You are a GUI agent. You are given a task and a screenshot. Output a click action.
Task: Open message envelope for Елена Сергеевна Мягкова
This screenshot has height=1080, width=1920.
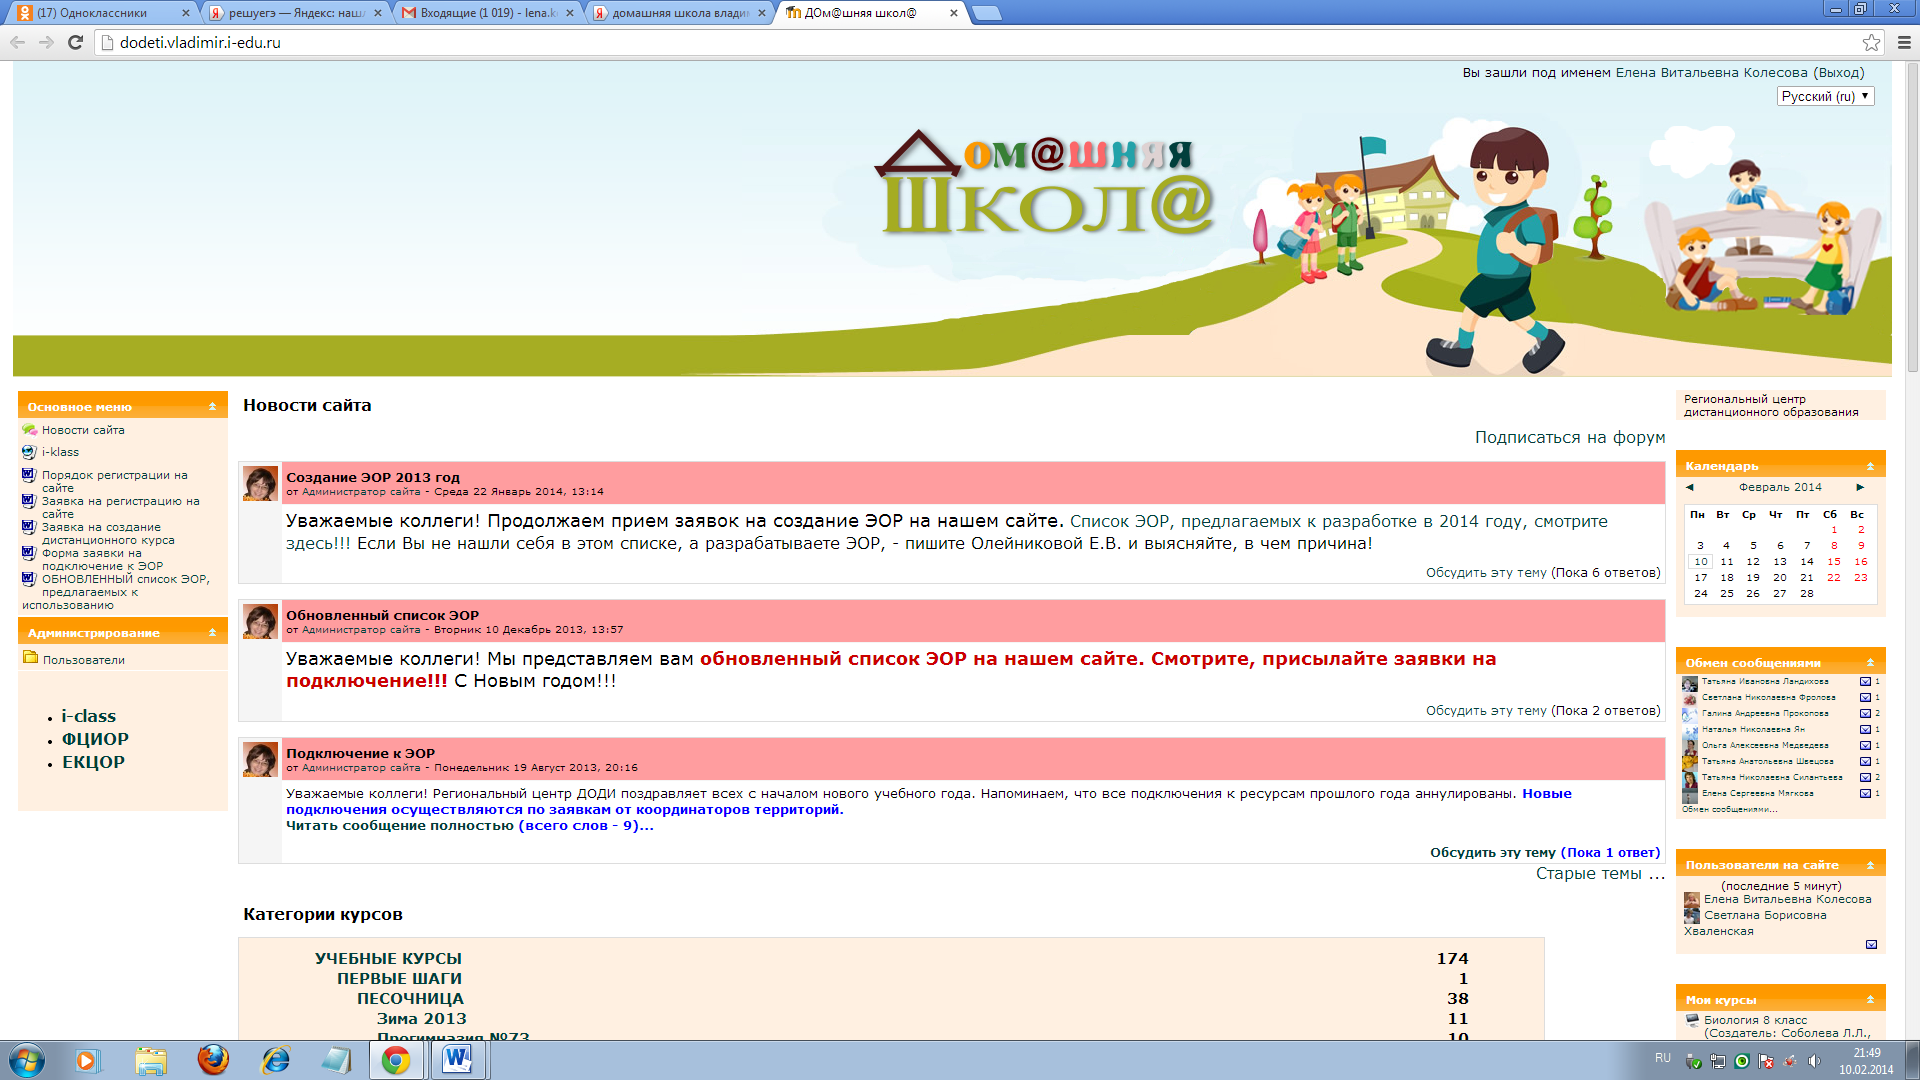[1865, 794]
